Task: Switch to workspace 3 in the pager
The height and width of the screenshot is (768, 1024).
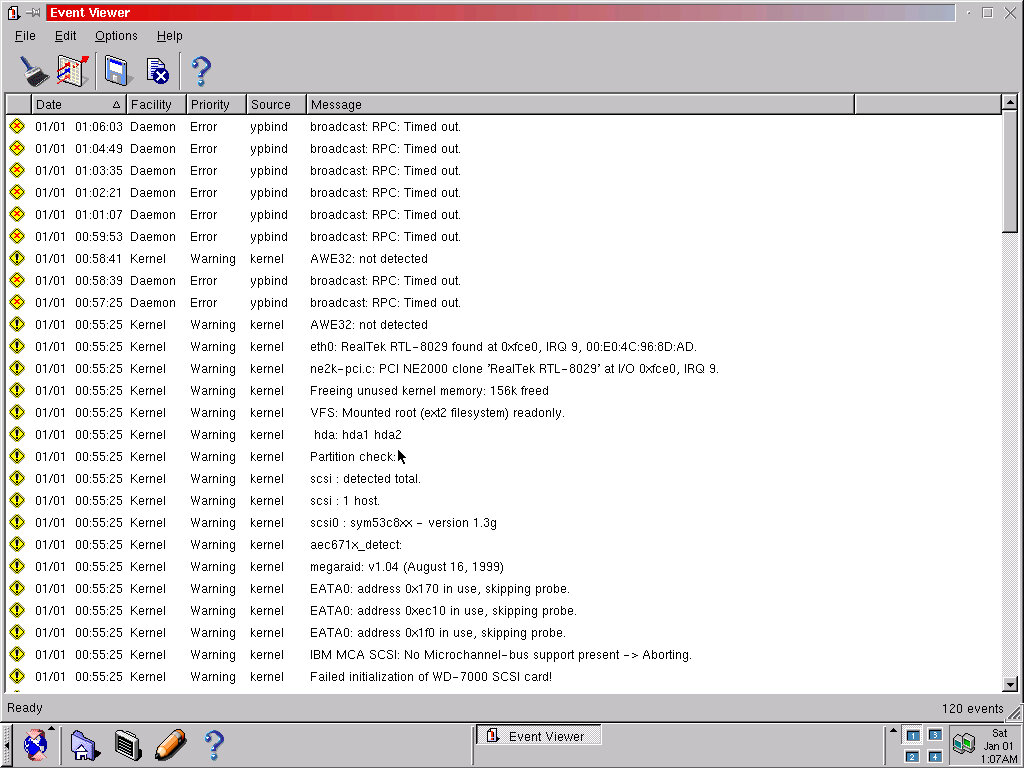Action: (934, 735)
